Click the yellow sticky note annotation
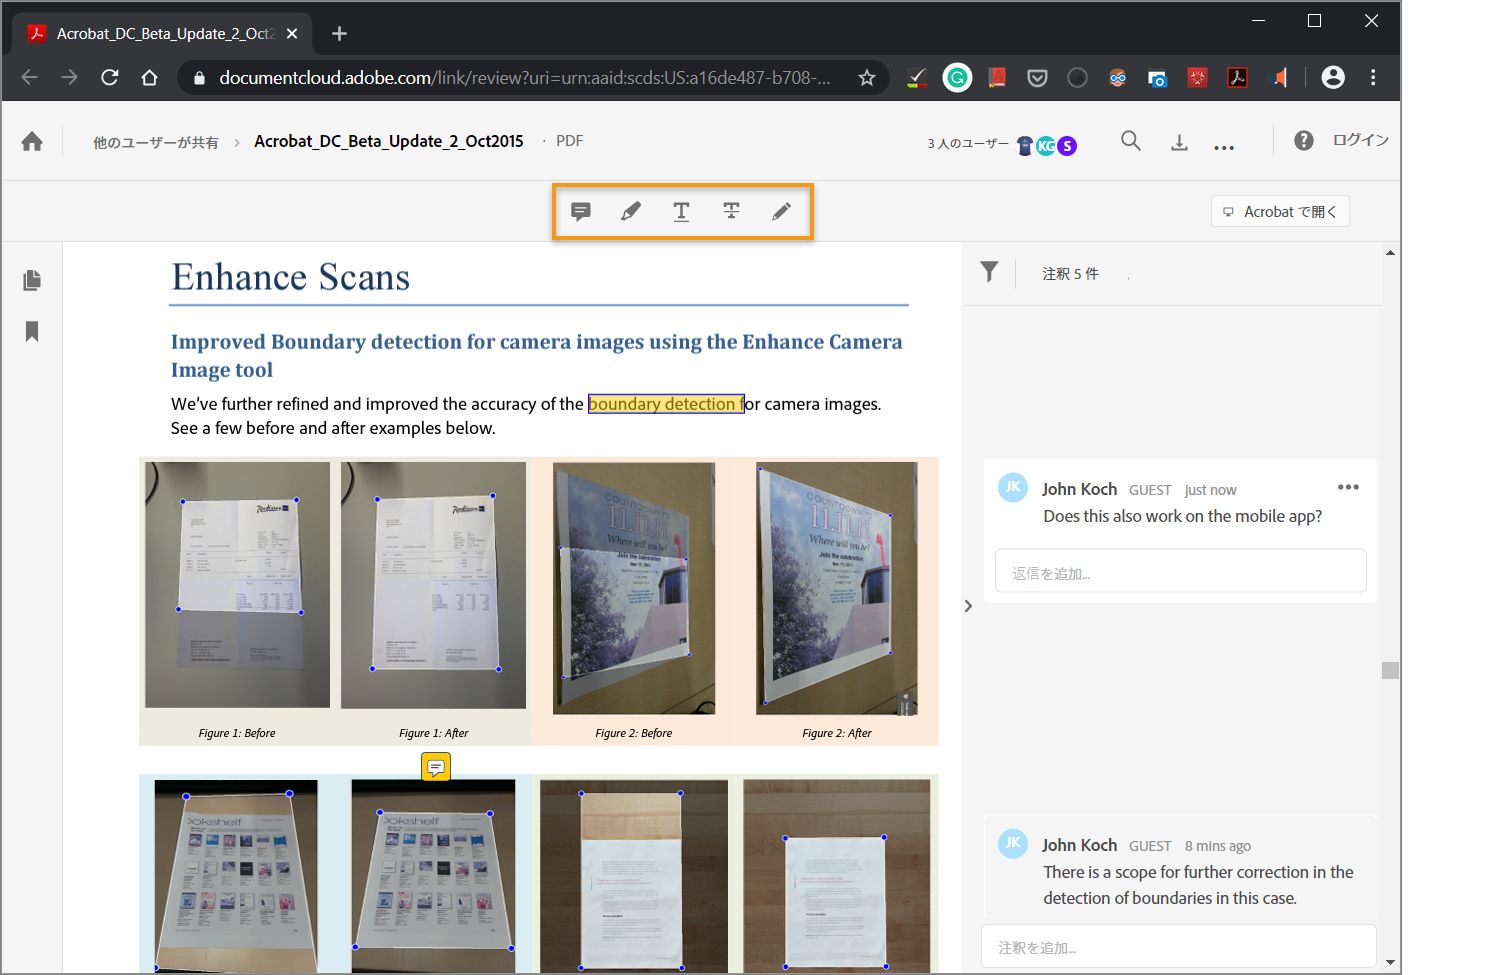This screenshot has height=975, width=1511. (x=436, y=767)
